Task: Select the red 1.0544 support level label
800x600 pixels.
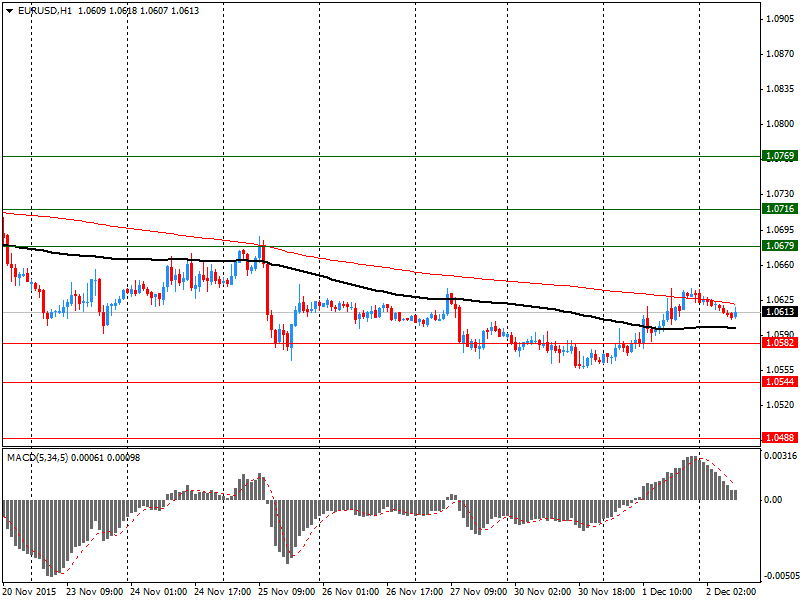Action: point(780,382)
